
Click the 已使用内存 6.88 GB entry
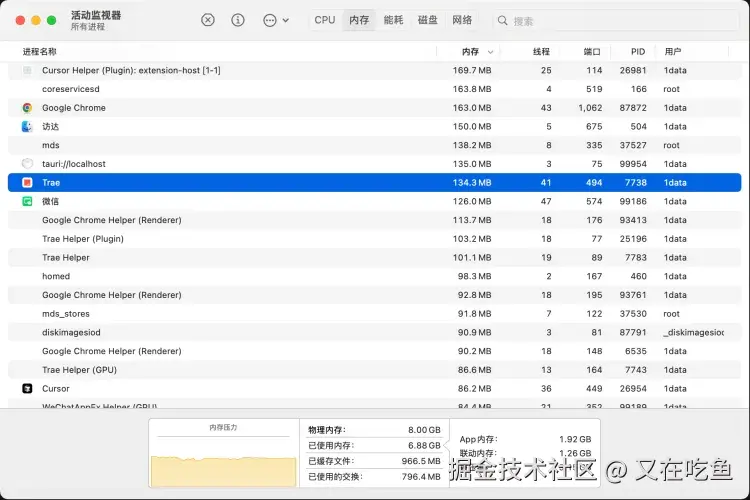[374, 445]
